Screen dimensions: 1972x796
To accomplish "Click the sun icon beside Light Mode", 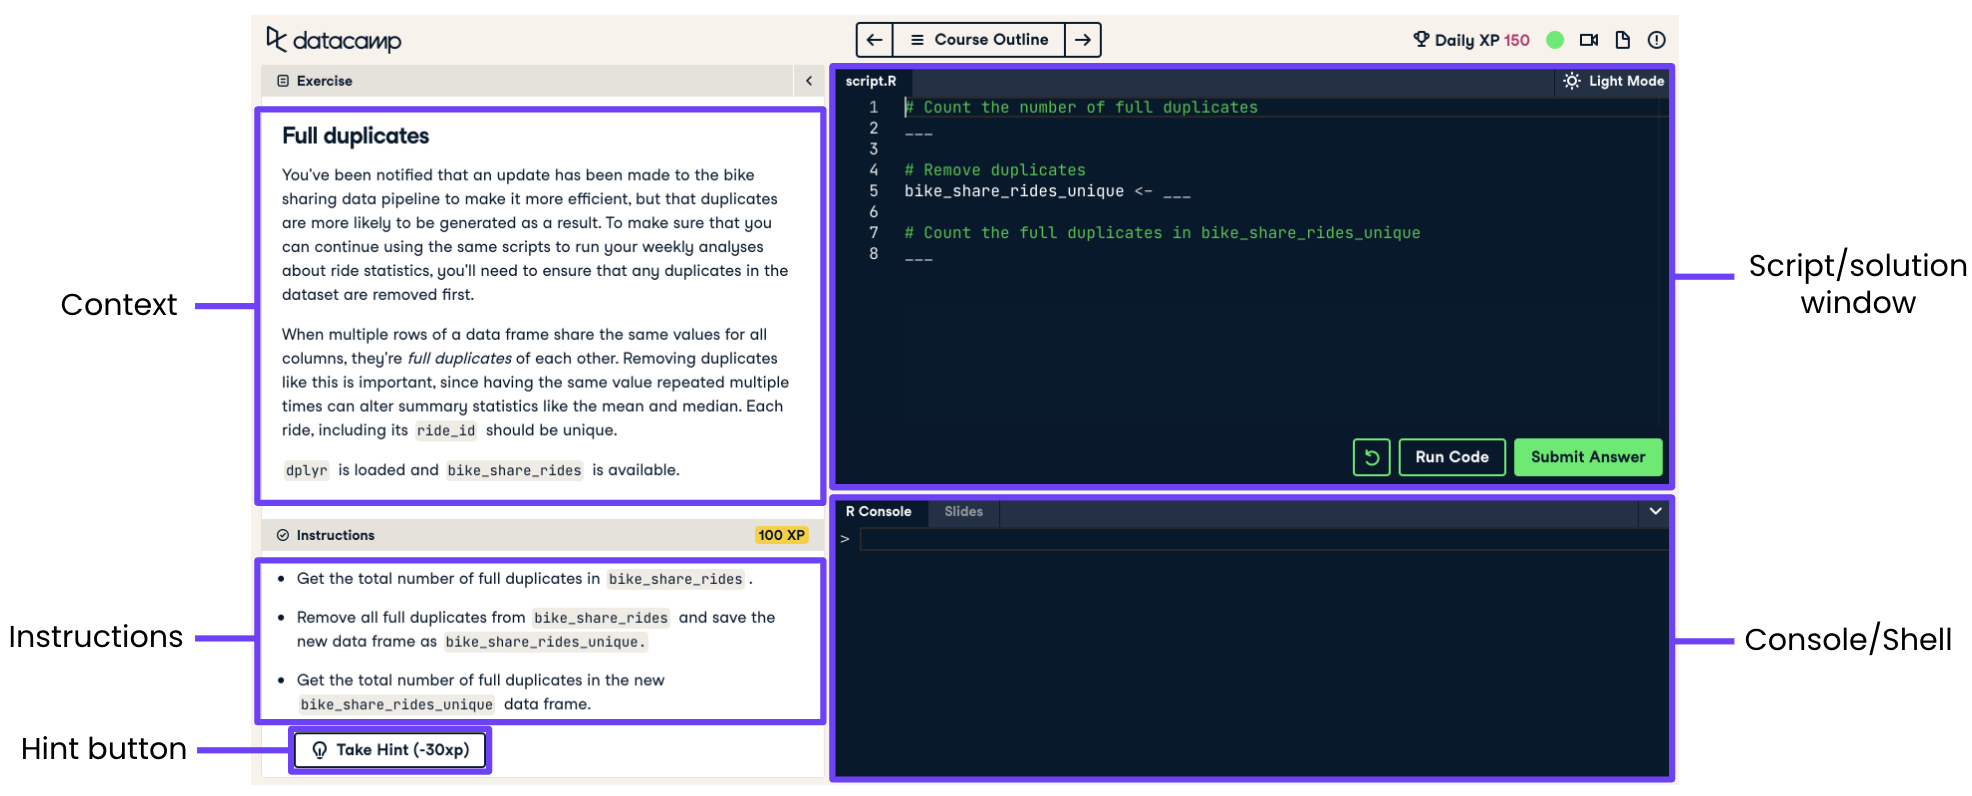I will click(1572, 81).
